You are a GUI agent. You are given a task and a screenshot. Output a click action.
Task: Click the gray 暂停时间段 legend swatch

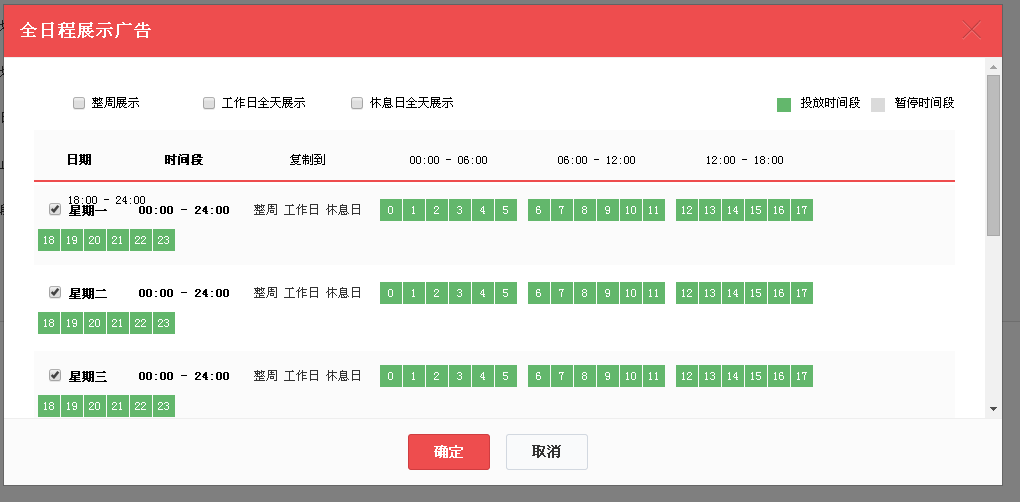878,104
